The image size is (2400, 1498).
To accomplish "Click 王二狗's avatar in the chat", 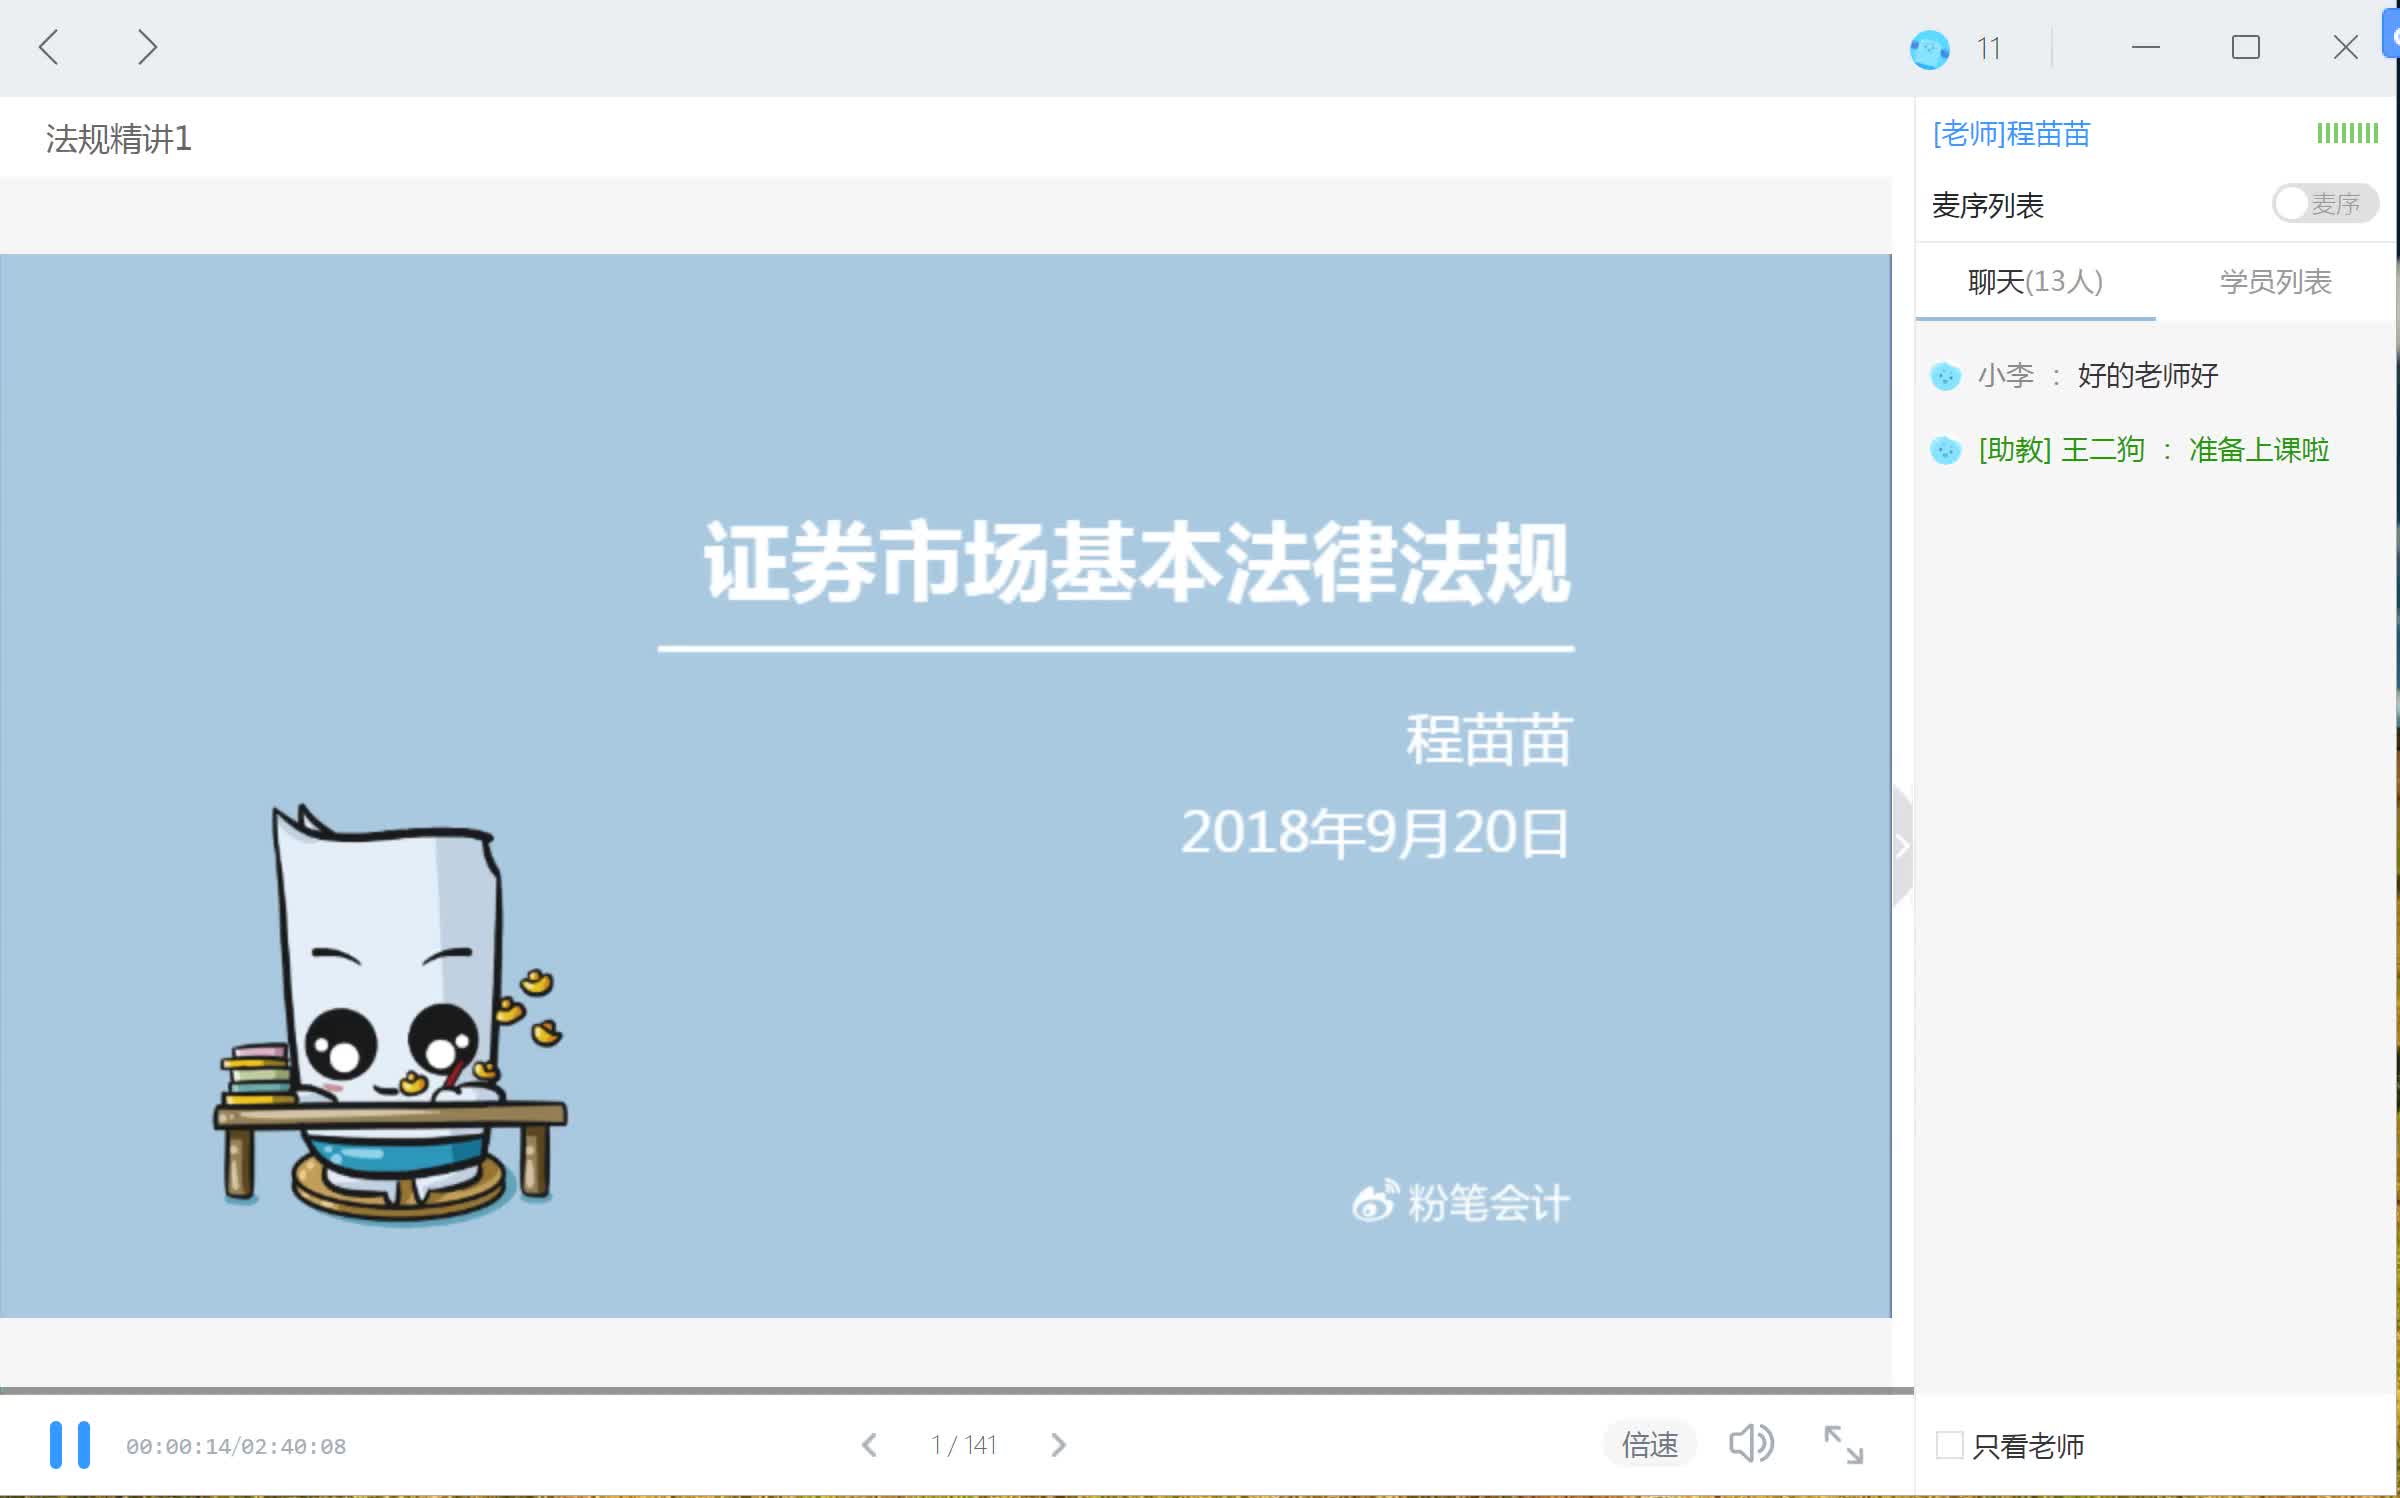I will [x=1945, y=451].
